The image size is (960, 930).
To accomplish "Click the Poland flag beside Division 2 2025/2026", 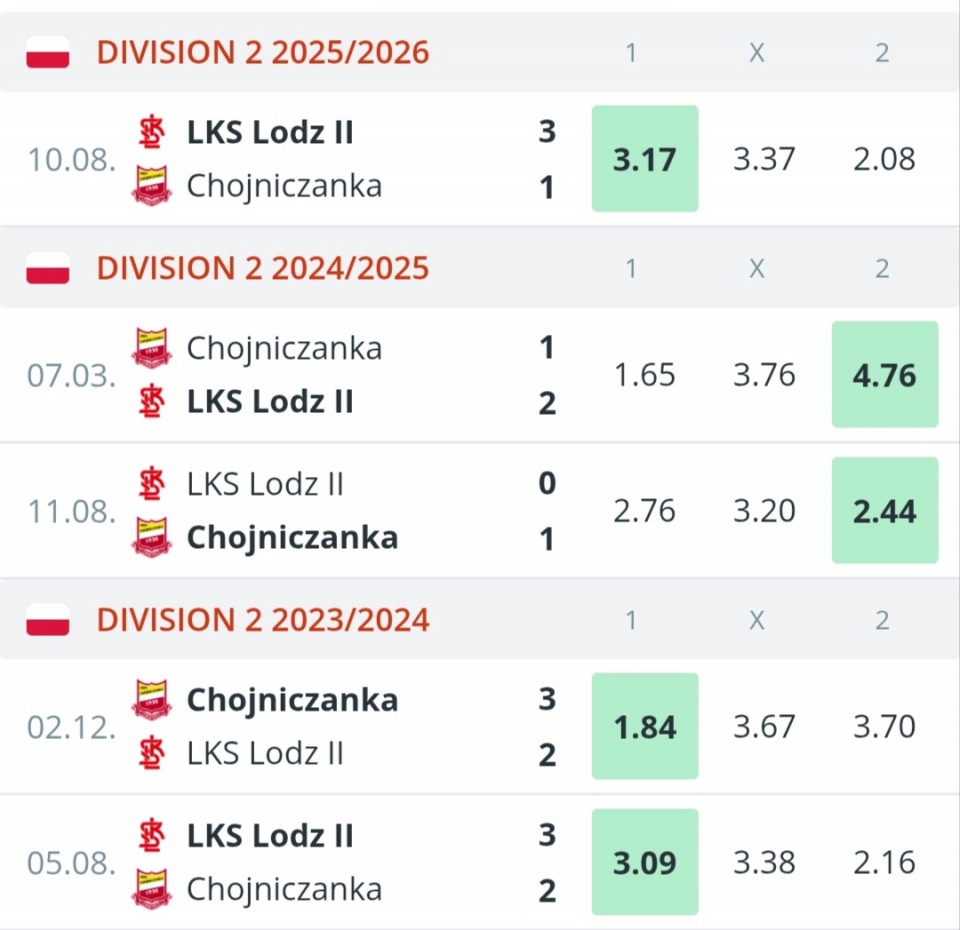I will [47, 52].
